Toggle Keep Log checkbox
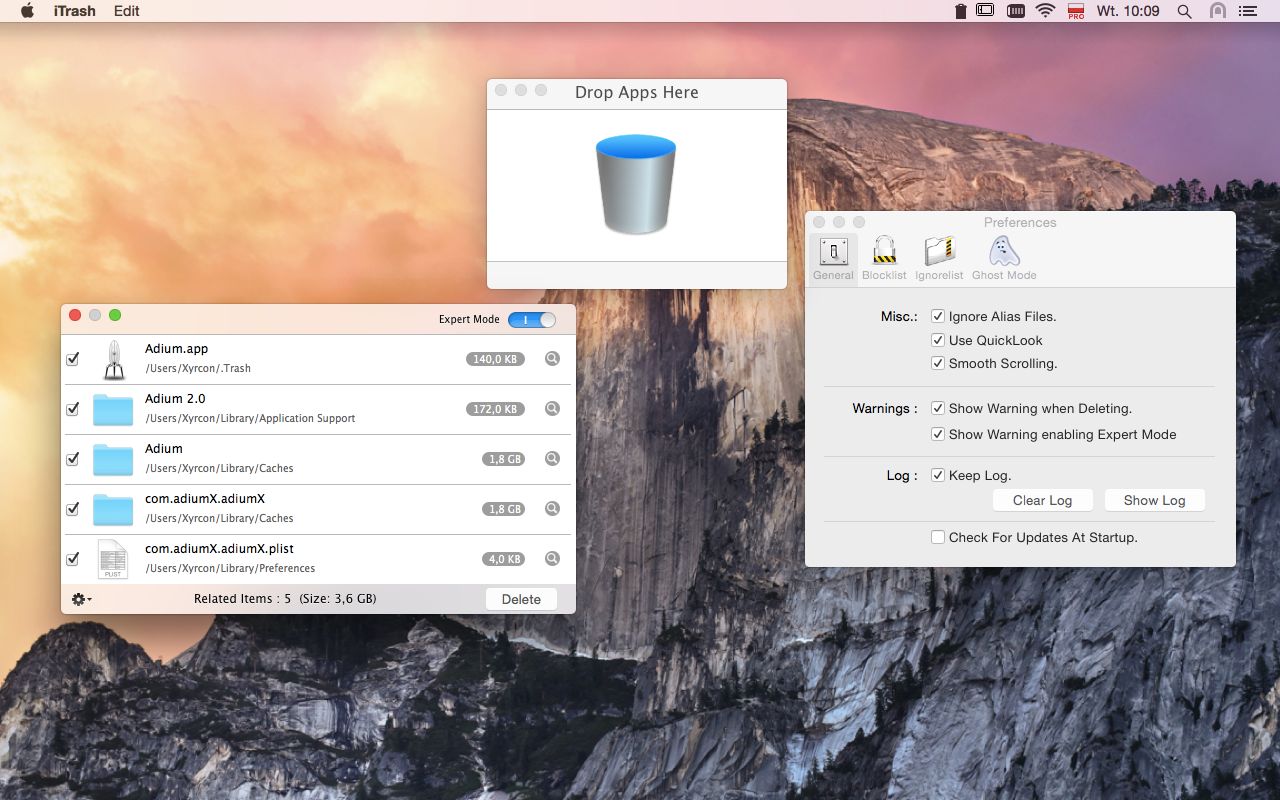1280x800 pixels. pyautogui.click(x=938, y=475)
